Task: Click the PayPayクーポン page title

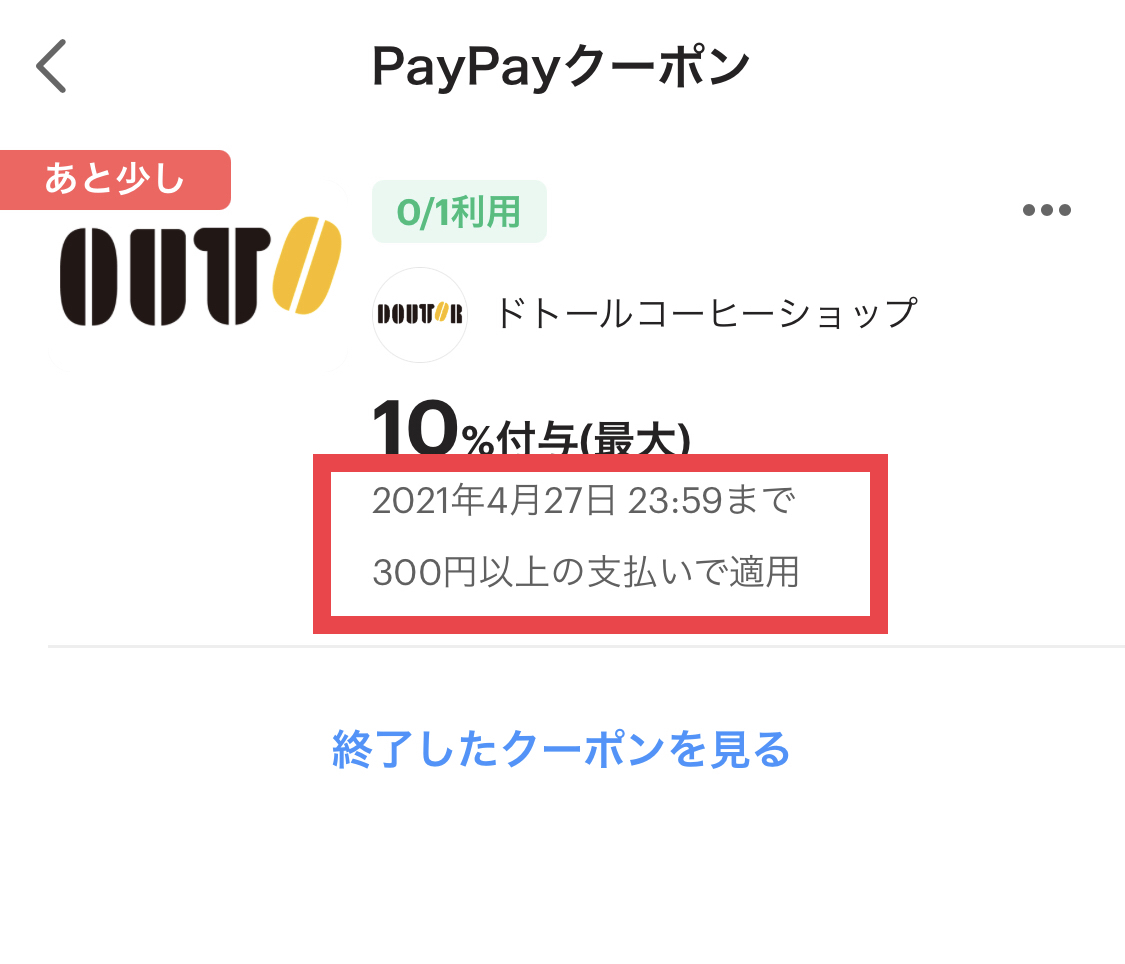Action: click(x=561, y=67)
